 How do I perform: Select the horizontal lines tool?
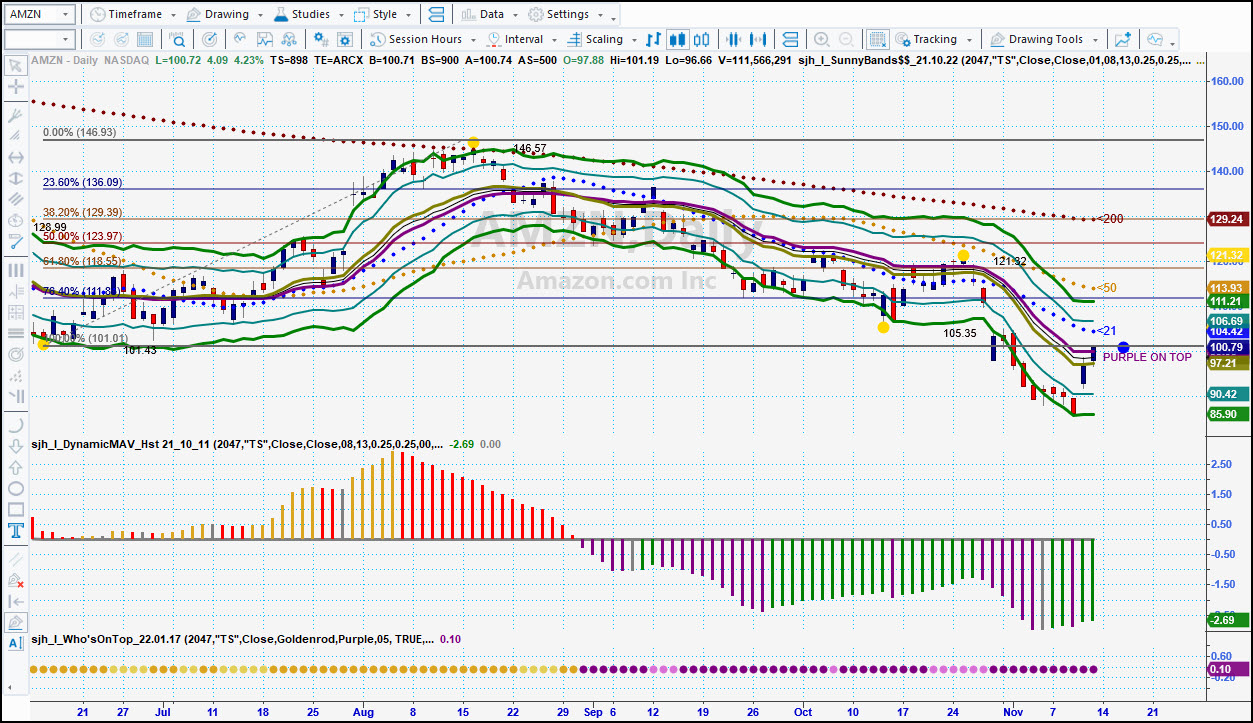[x=16, y=333]
